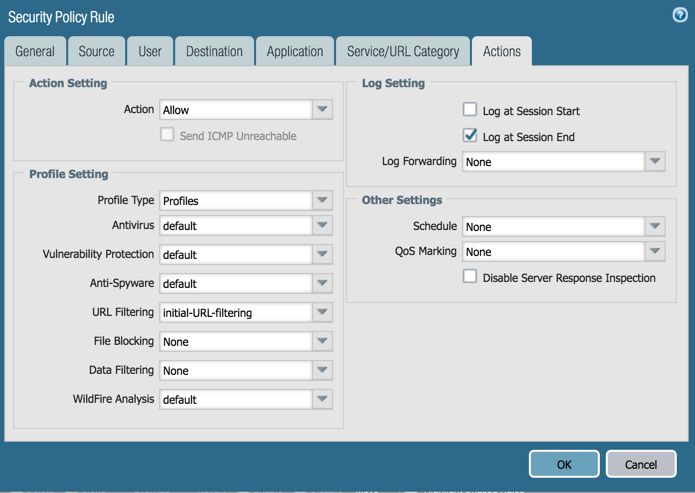This screenshot has height=493, width=695.
Task: Toggle Send ICMP Unreachable checkbox
Action: point(167,134)
